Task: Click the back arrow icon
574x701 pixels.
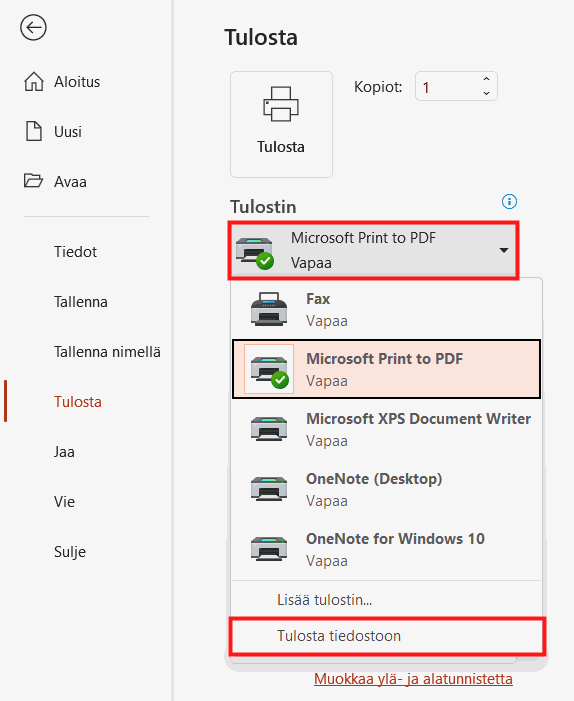Action: (x=33, y=27)
